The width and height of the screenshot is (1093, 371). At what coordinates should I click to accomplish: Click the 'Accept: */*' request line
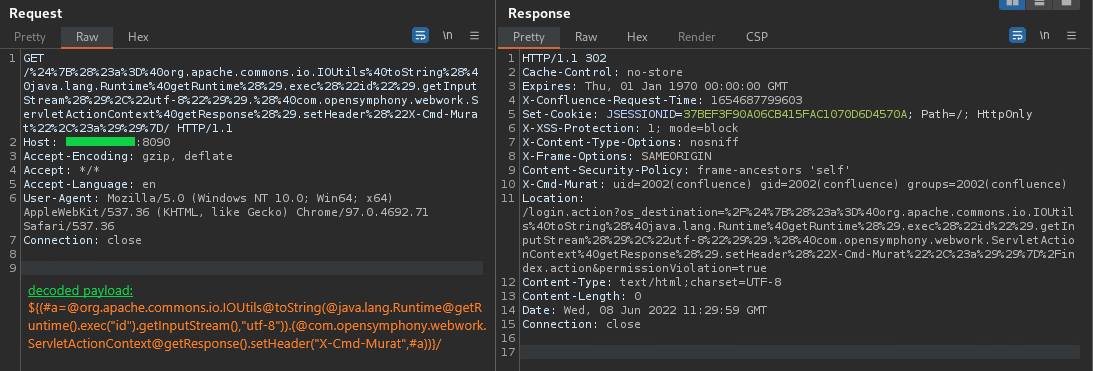point(61,170)
